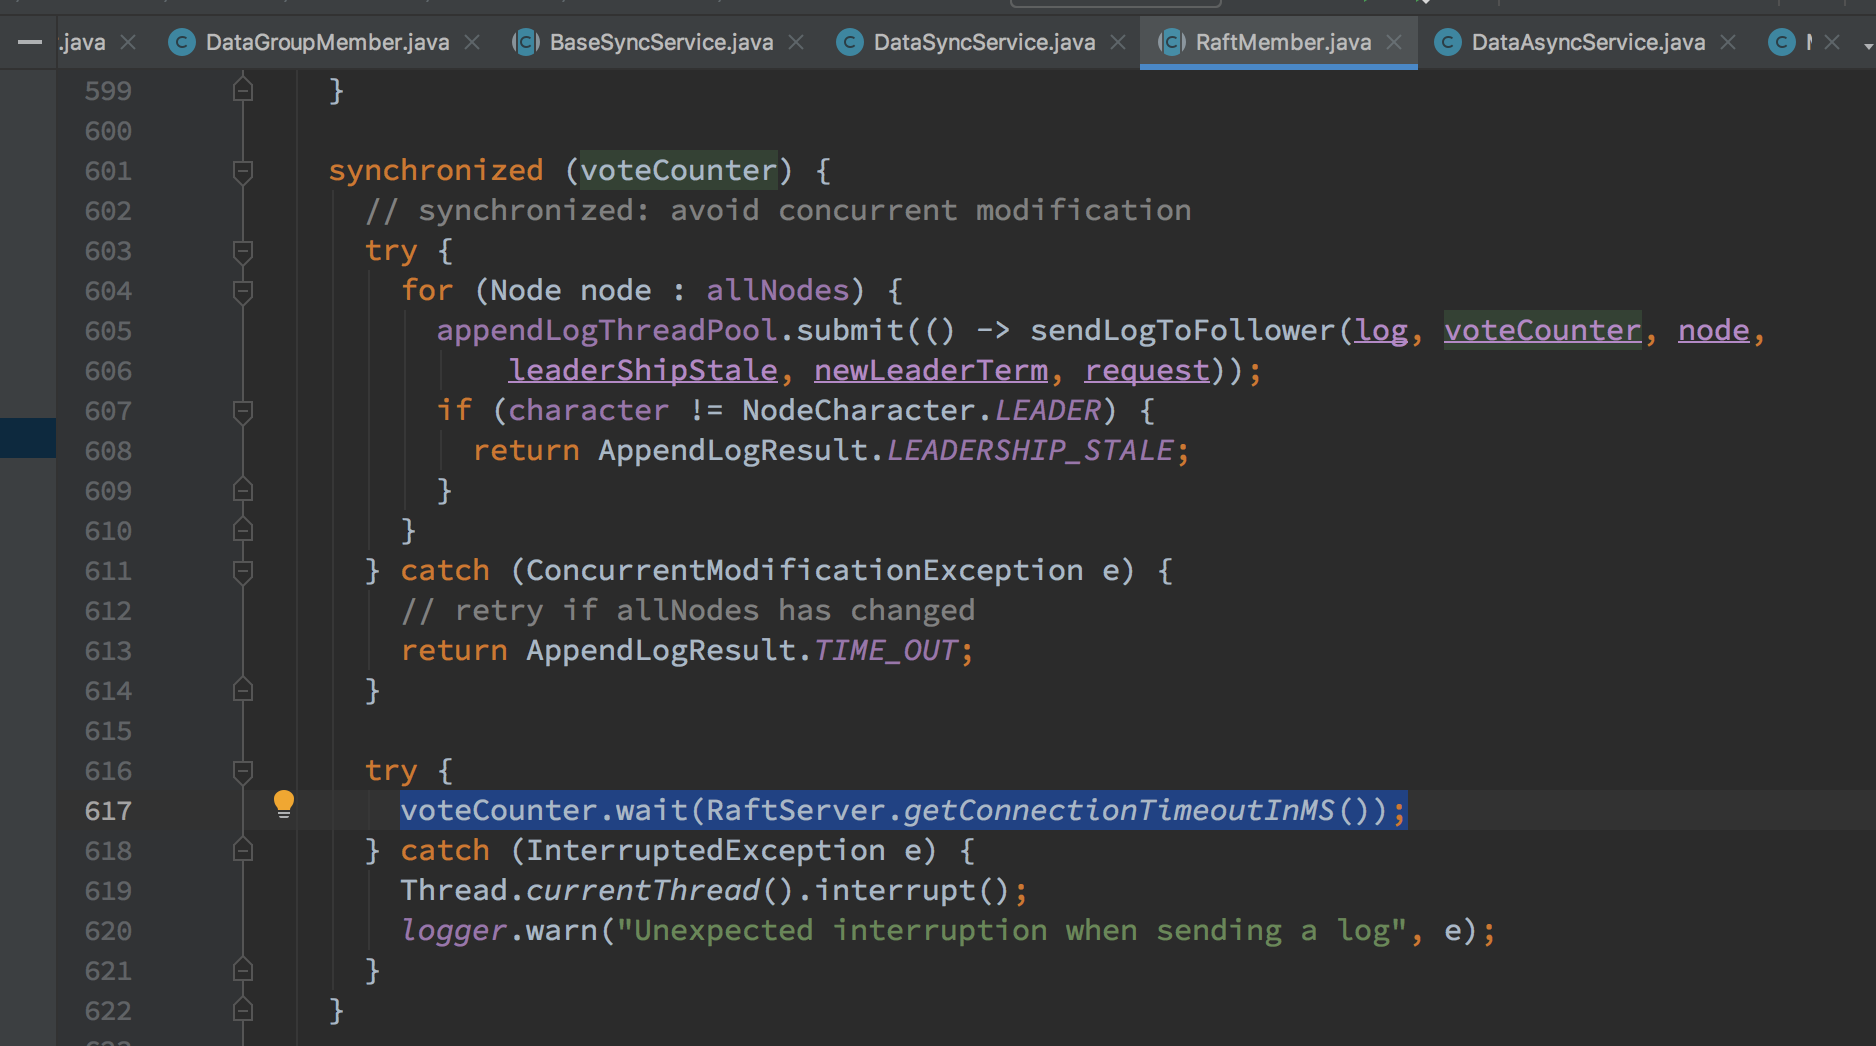
Task: Click the sendLogToFollower method call
Action: click(1183, 330)
